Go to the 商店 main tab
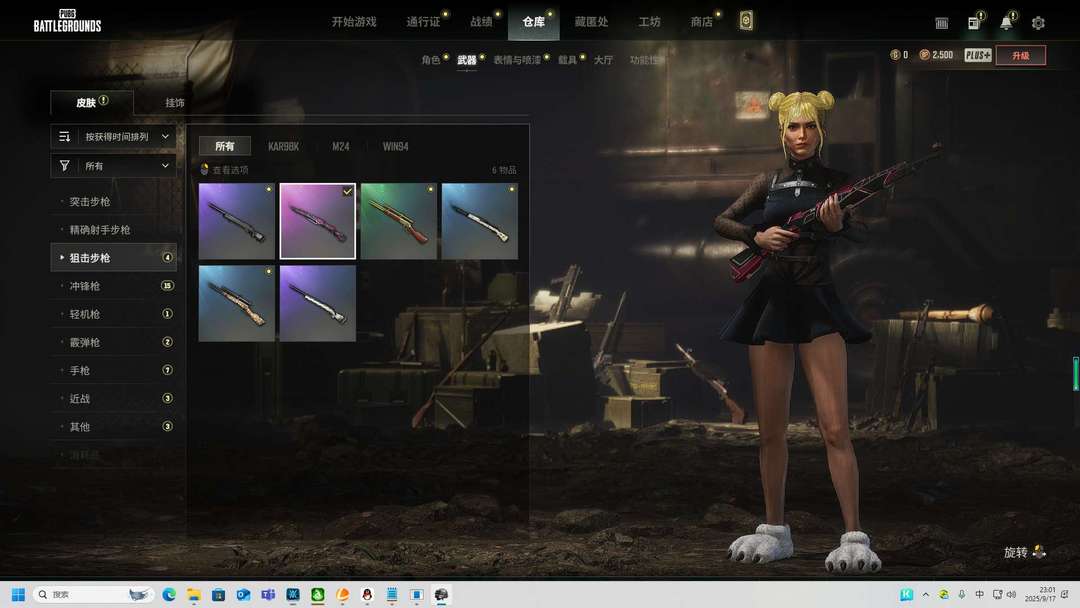The width and height of the screenshot is (1080, 608). click(x=702, y=22)
